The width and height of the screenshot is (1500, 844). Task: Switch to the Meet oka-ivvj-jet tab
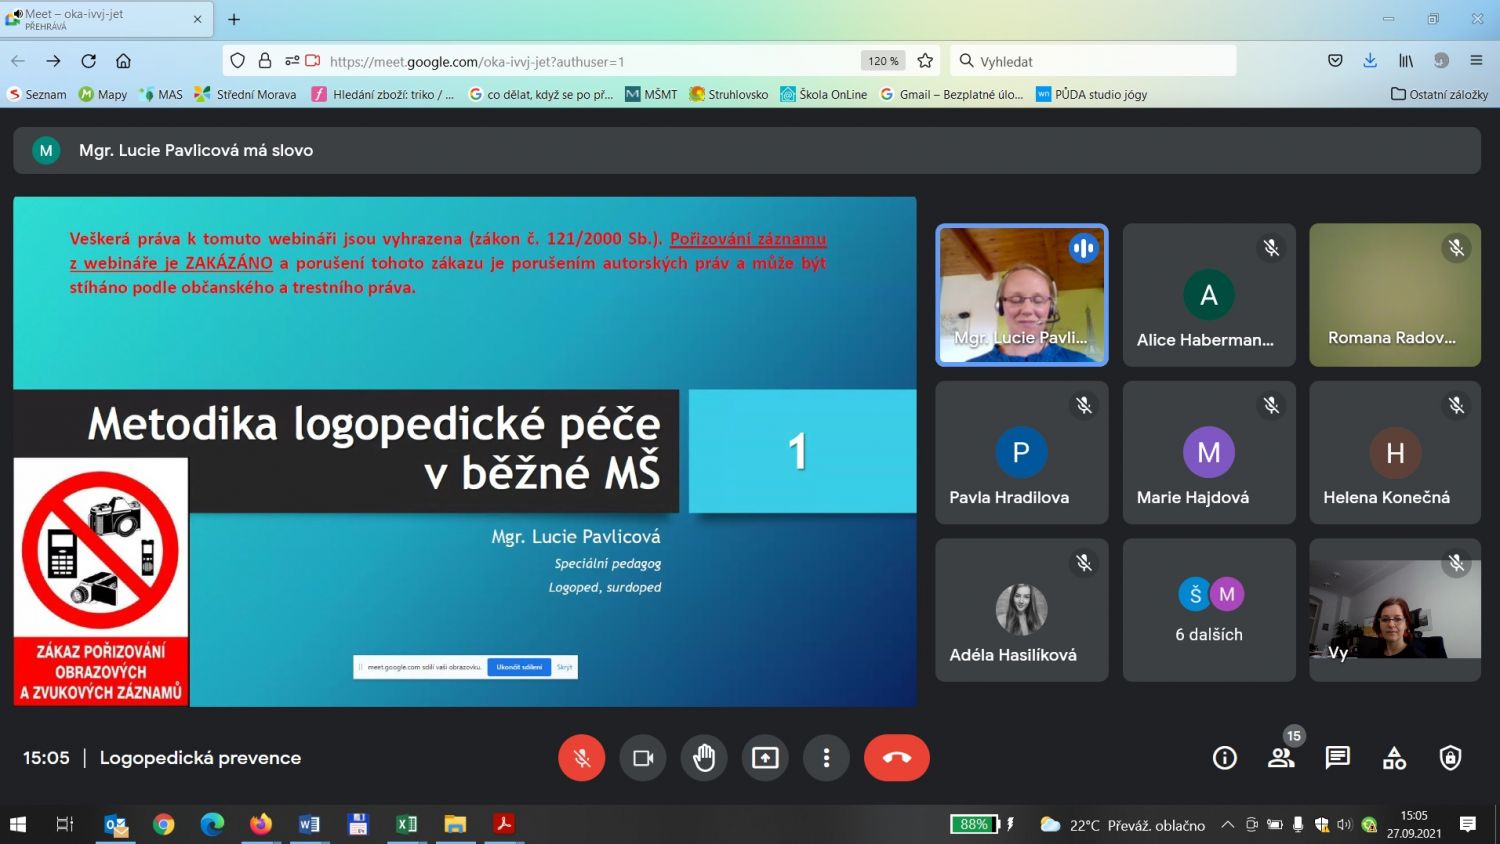click(x=100, y=19)
